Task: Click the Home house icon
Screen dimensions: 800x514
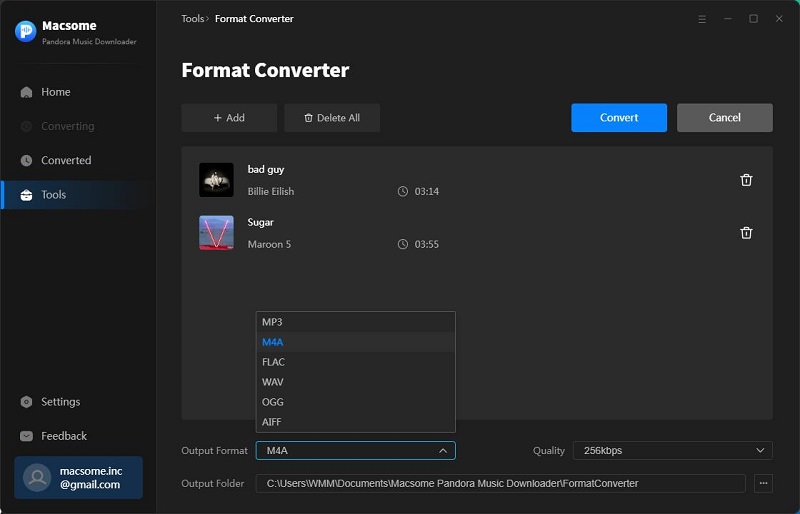Action: pos(27,92)
